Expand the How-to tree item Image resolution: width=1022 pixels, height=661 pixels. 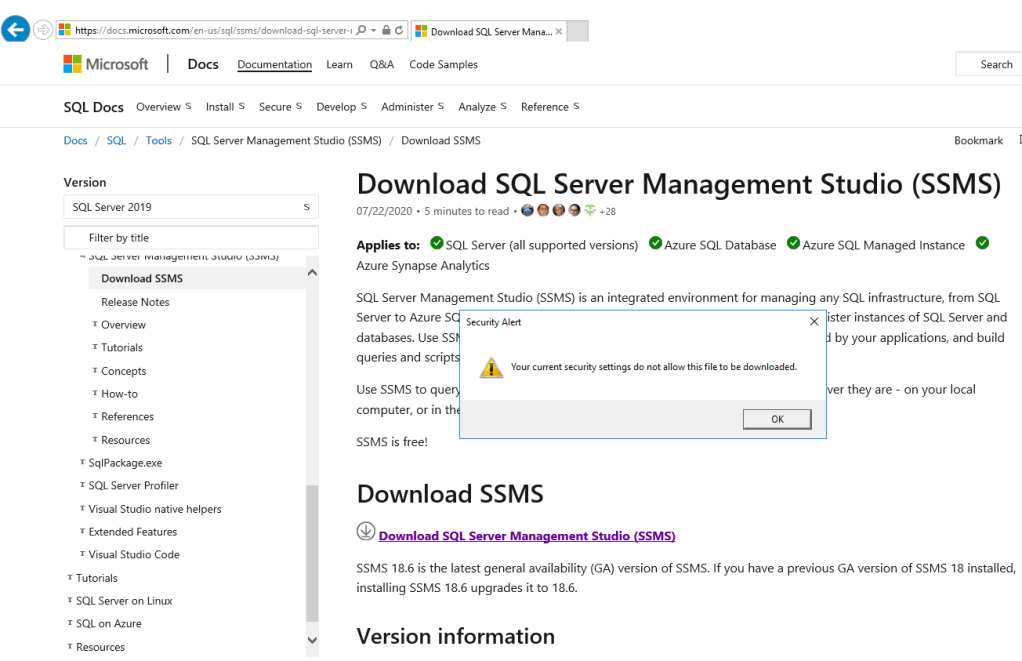(x=119, y=394)
